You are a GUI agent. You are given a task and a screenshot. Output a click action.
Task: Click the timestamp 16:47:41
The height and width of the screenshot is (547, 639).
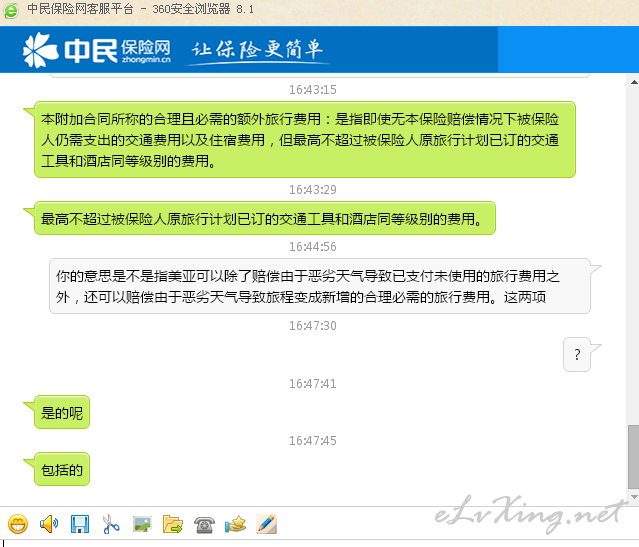click(313, 384)
